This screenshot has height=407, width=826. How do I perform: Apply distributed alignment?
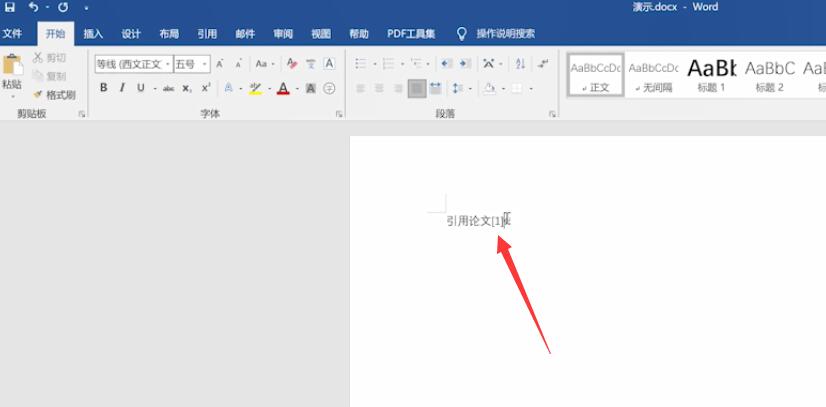(x=436, y=88)
